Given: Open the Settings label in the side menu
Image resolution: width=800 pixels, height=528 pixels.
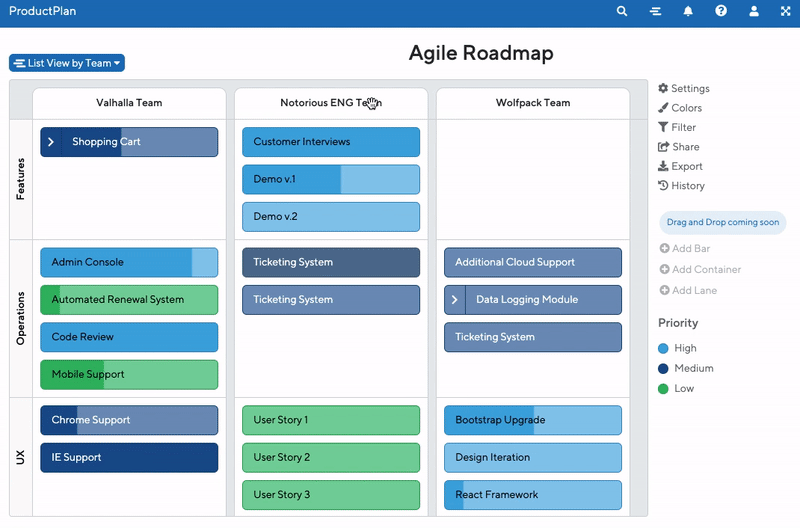Looking at the screenshot, I should coord(690,88).
